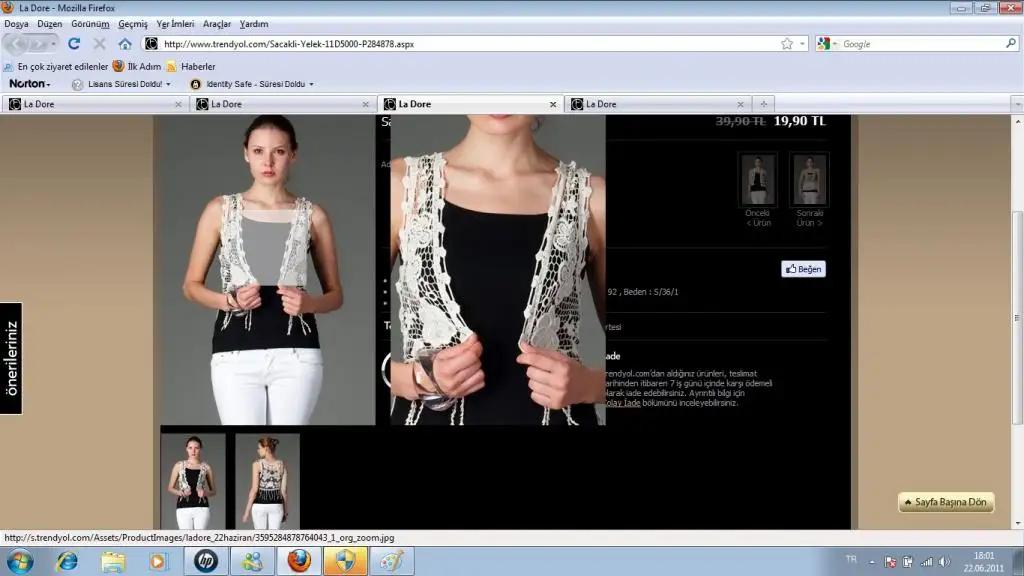1024x576 pixels.
Task: Open the Norton dropdown menu
Action: 30,84
